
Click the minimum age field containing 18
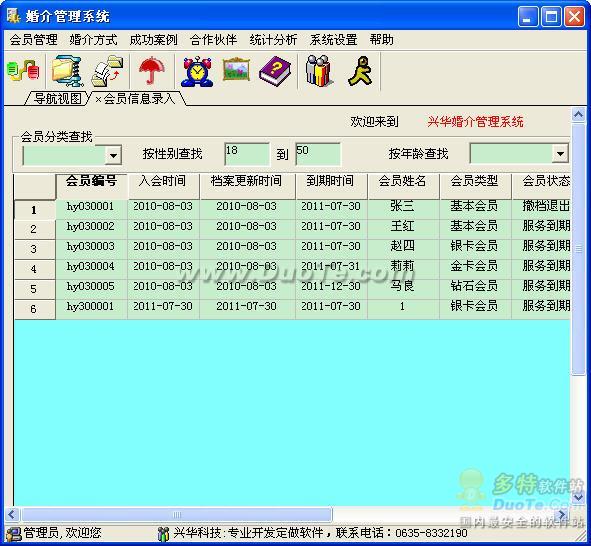coord(247,154)
